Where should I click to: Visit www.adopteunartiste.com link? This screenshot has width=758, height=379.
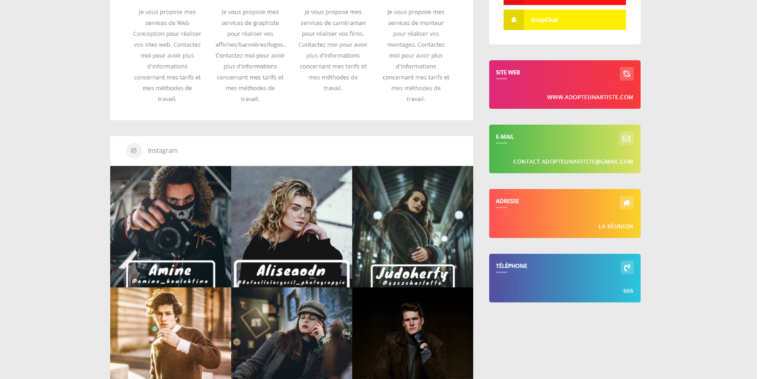click(x=590, y=97)
